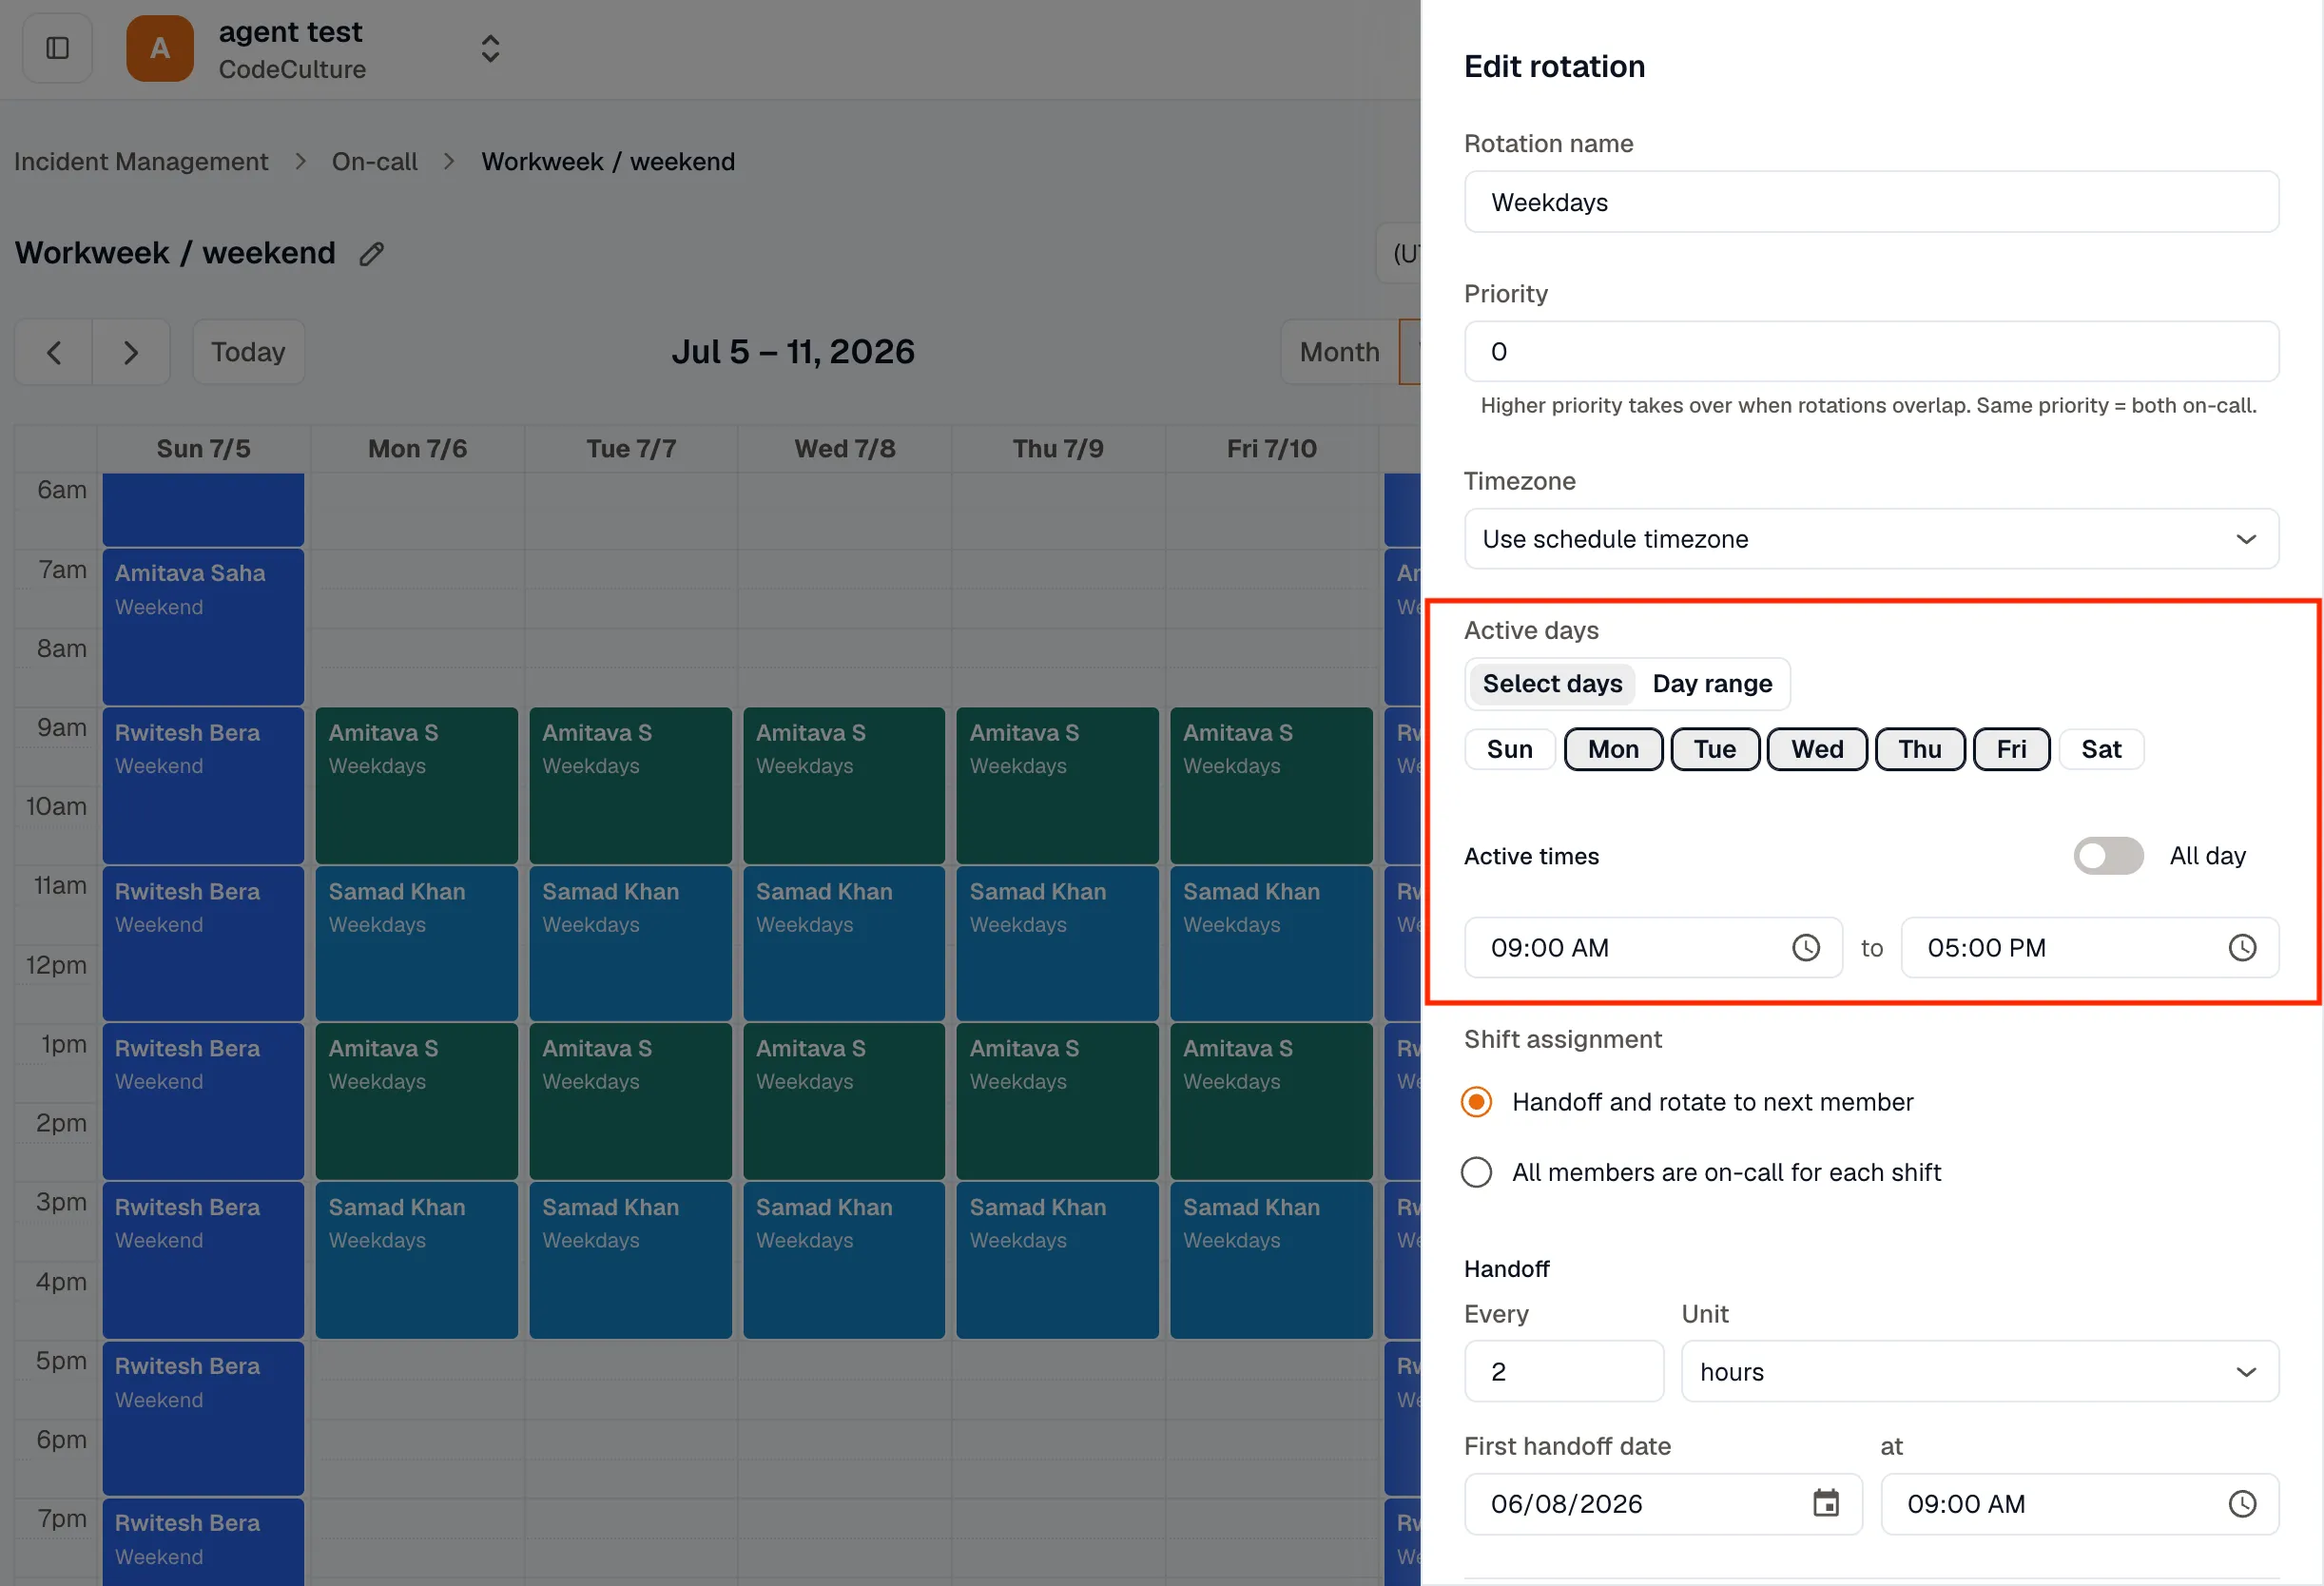Add Sat to active days

pos(2101,749)
